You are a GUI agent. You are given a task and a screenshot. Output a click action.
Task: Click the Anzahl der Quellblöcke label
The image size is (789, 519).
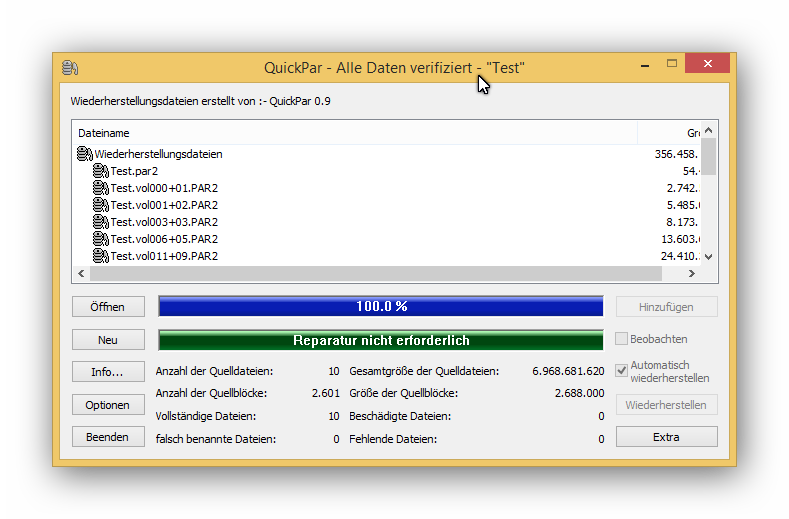pyautogui.click(x=211, y=393)
